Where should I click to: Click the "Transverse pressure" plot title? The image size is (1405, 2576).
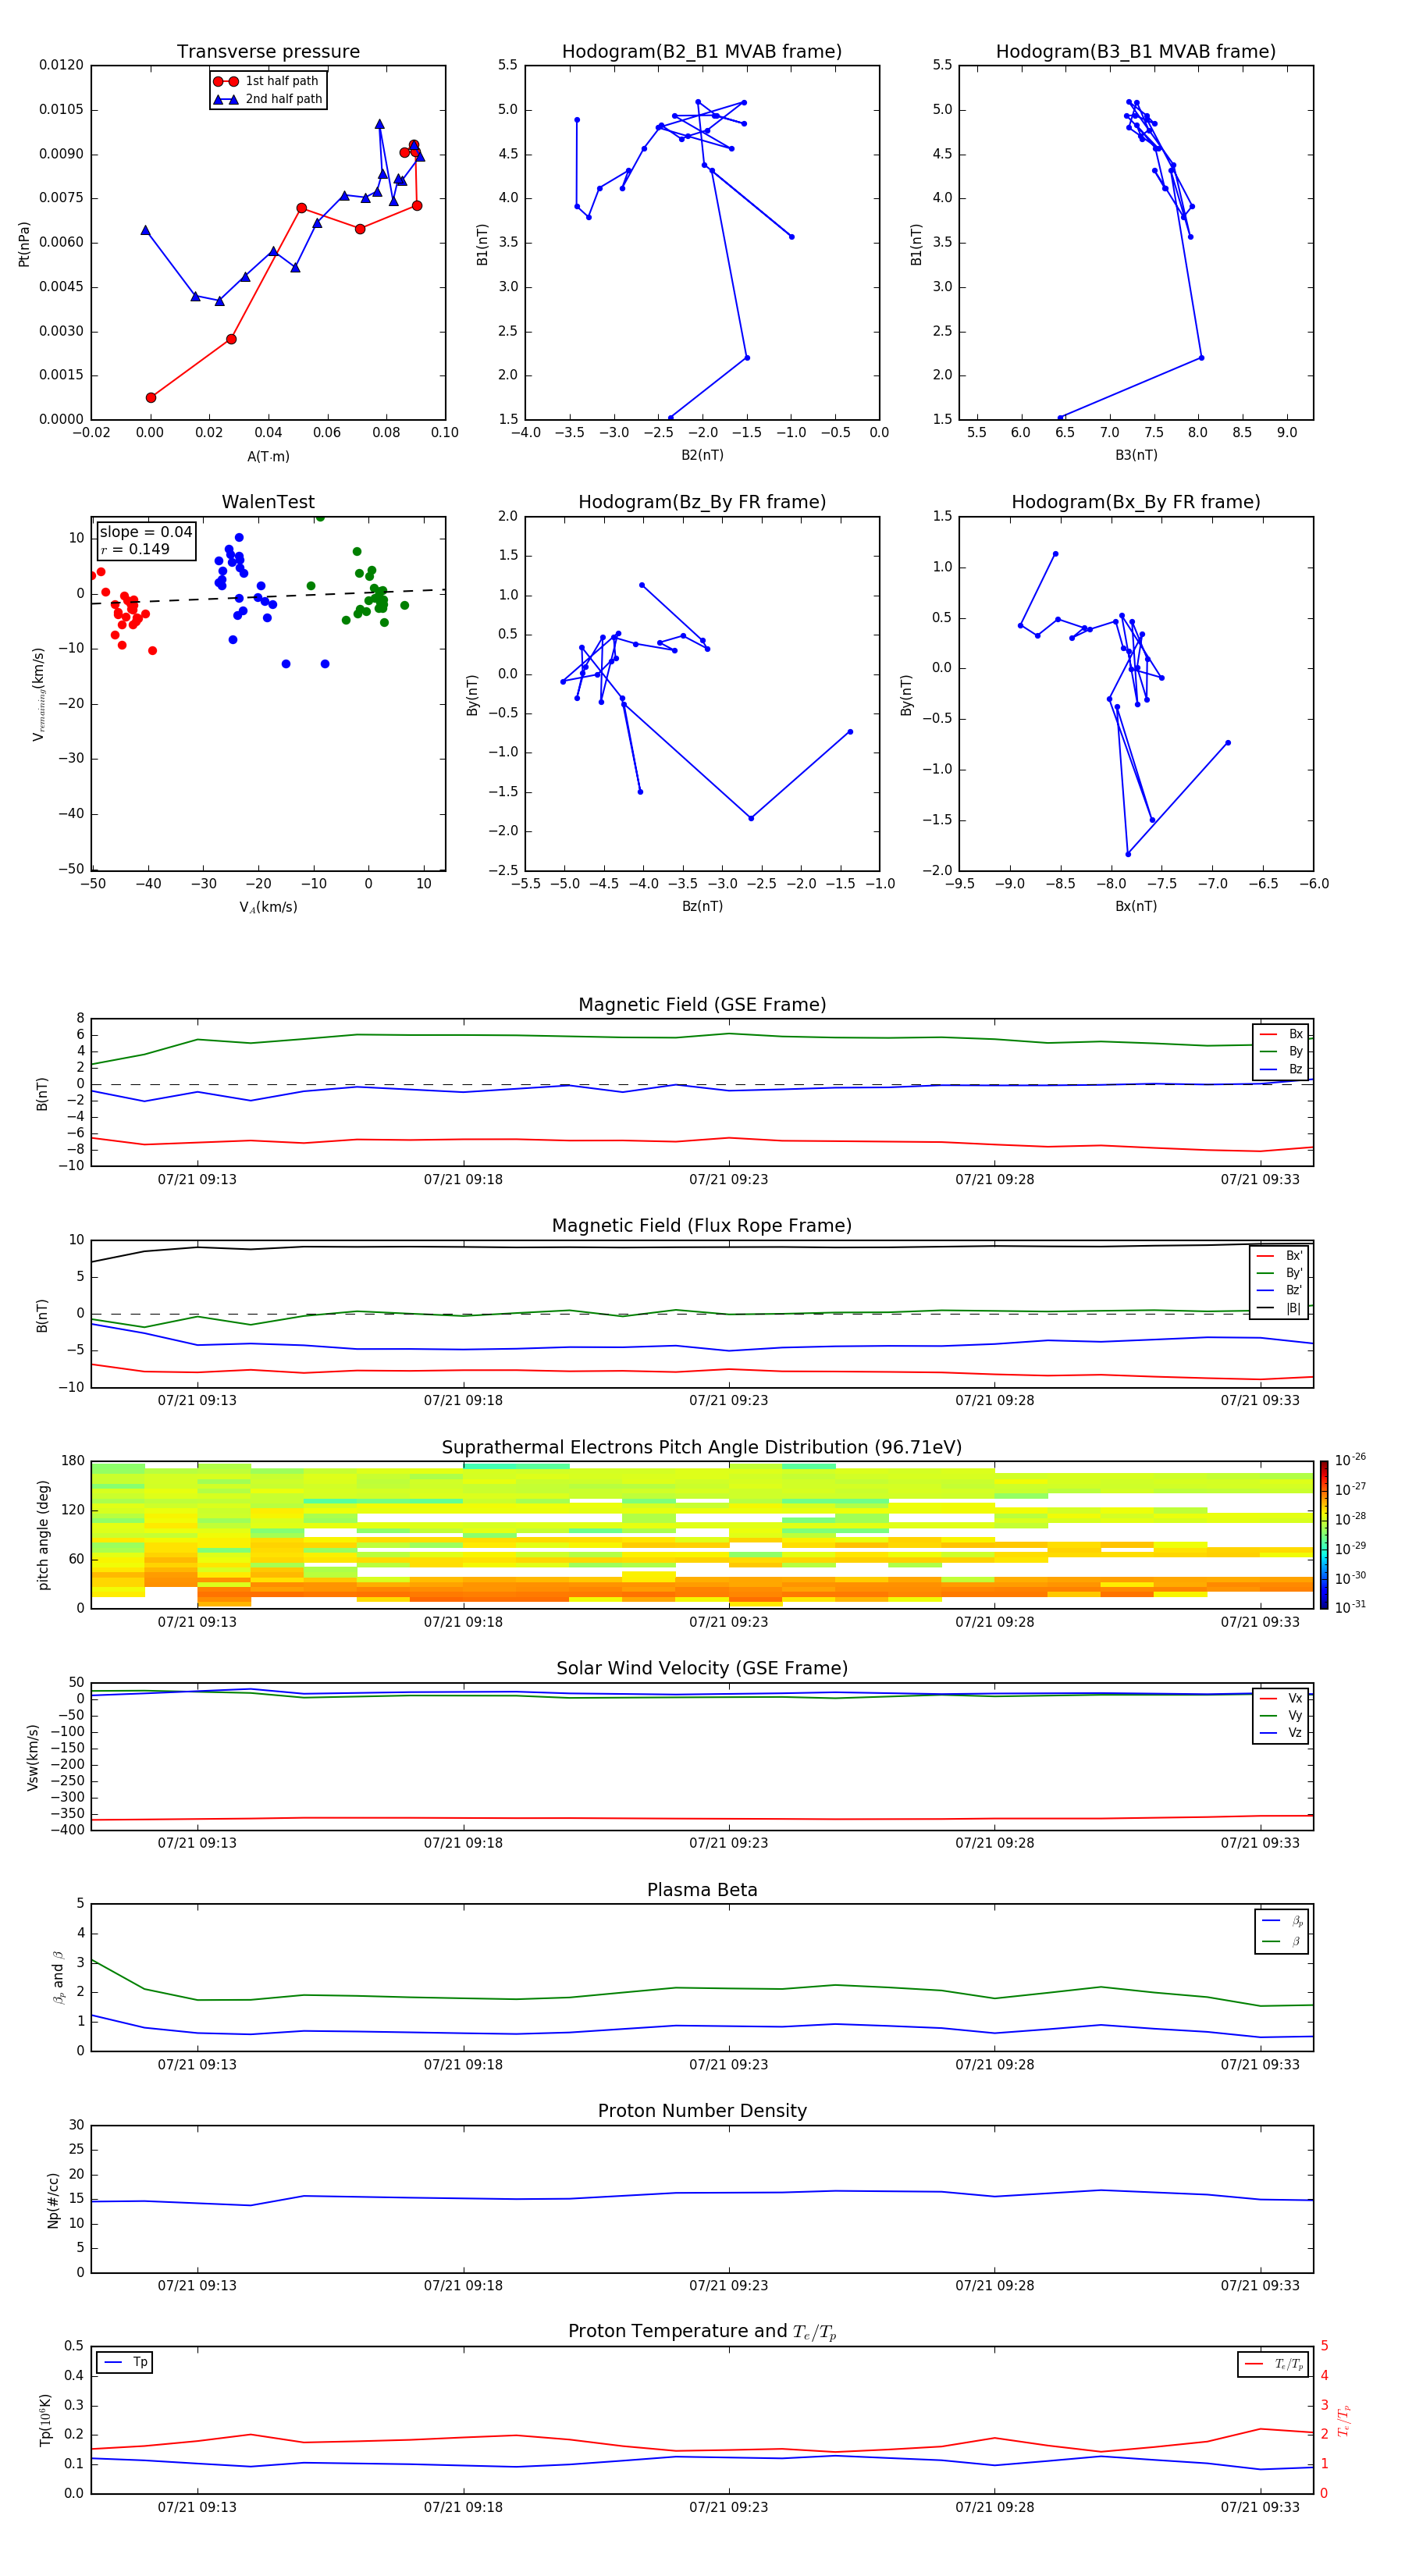point(268,52)
